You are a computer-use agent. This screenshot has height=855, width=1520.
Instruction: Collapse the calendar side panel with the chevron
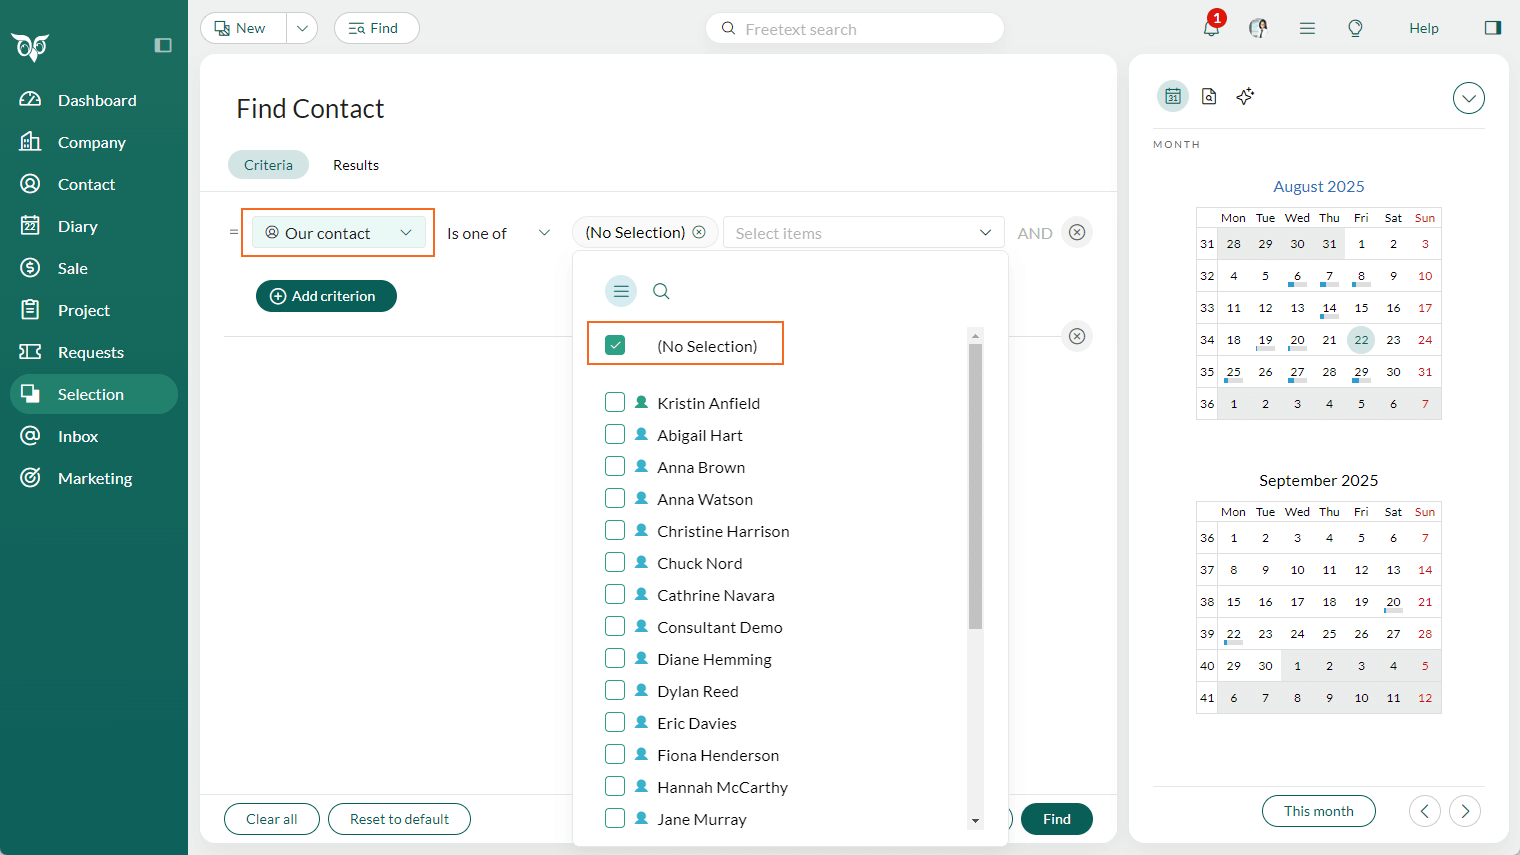pyautogui.click(x=1468, y=98)
